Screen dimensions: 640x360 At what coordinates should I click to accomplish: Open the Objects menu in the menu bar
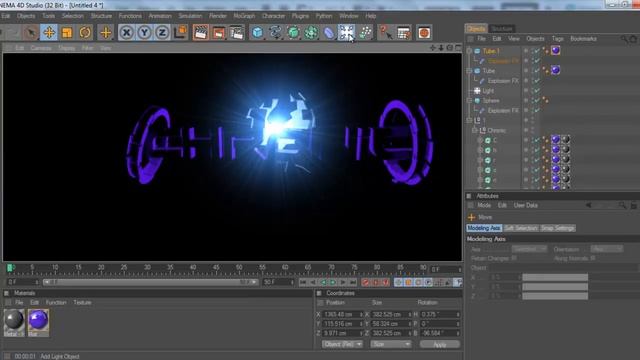click(x=26, y=16)
